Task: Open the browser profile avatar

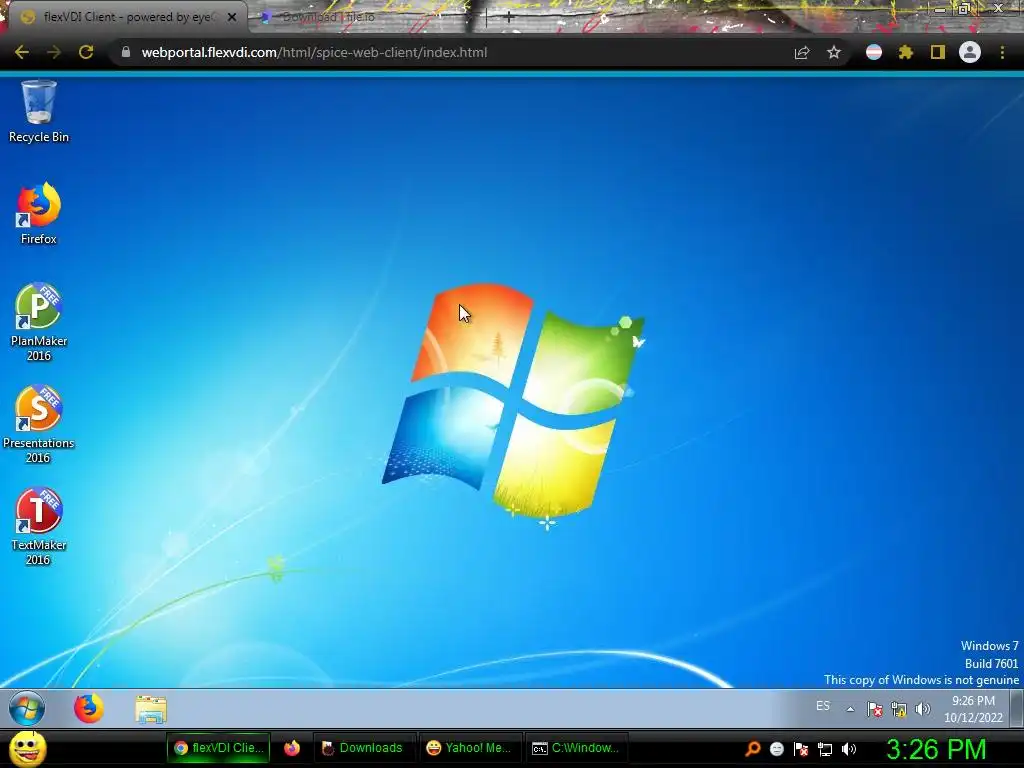Action: coord(970,52)
